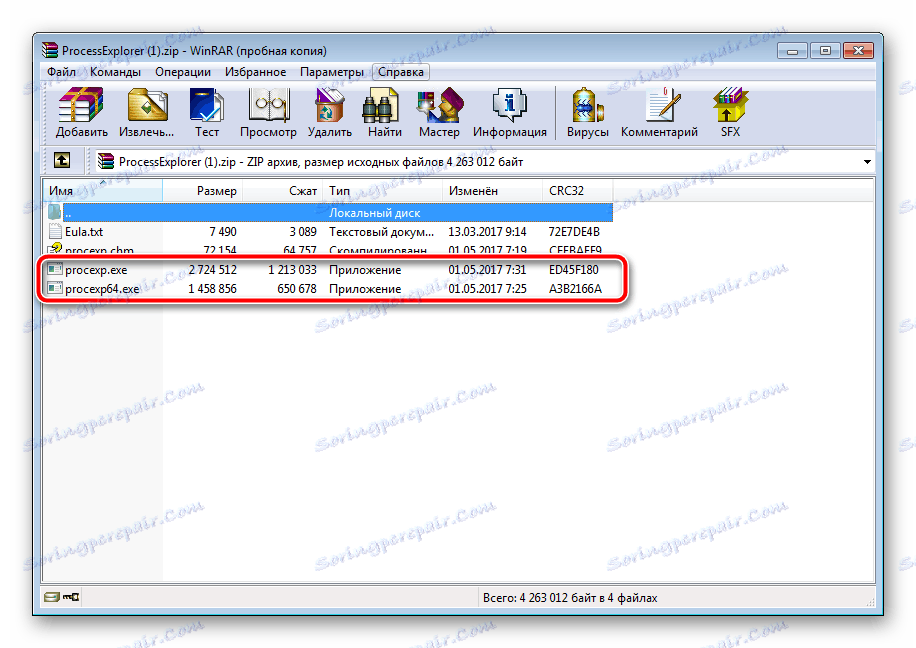Click the size value 2 724 512
This screenshot has width=916, height=648.
click(213, 270)
